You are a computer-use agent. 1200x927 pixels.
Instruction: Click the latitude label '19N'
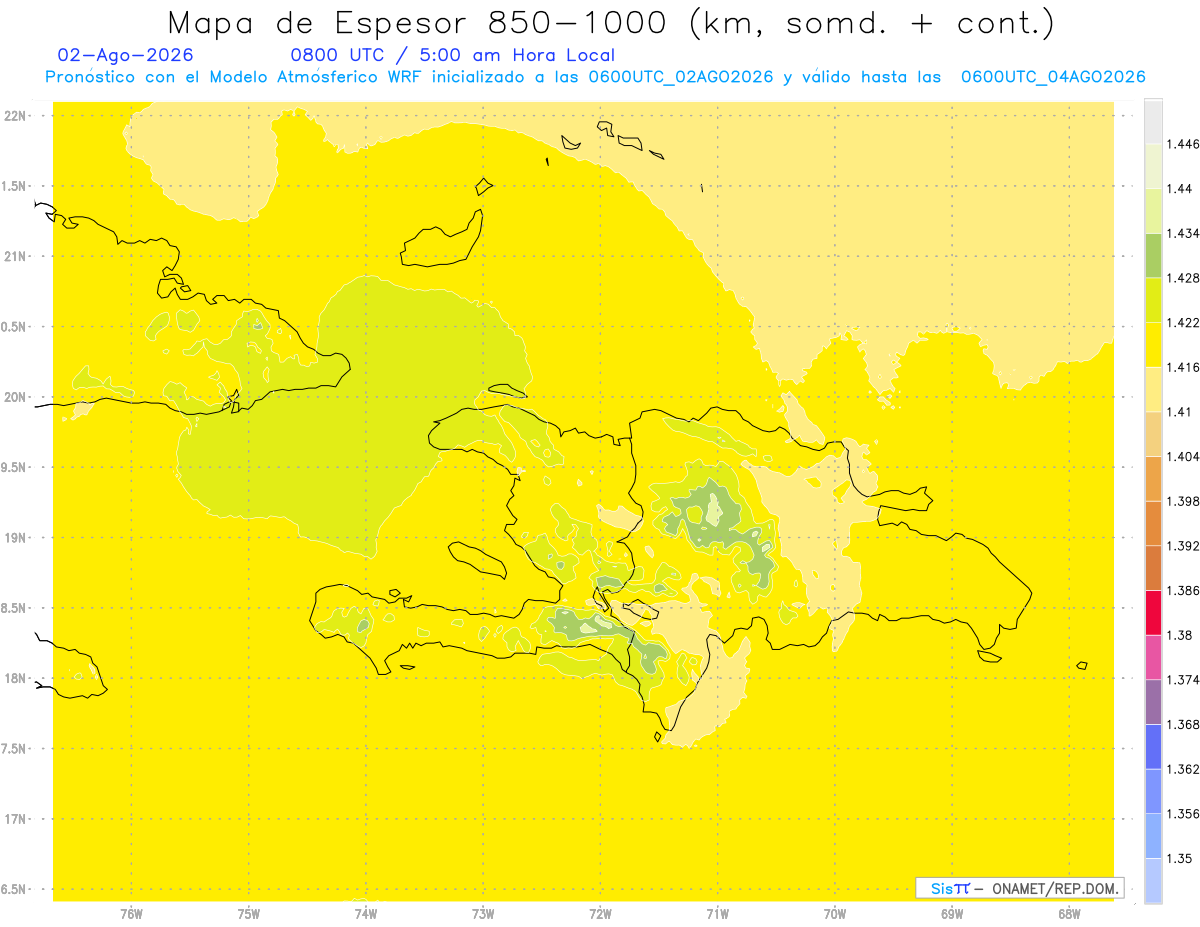tap(17, 537)
